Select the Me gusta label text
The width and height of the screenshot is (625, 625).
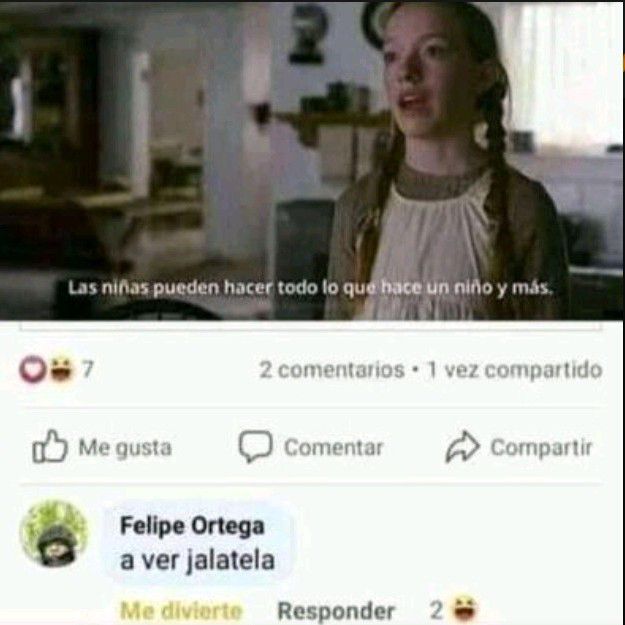(x=125, y=448)
